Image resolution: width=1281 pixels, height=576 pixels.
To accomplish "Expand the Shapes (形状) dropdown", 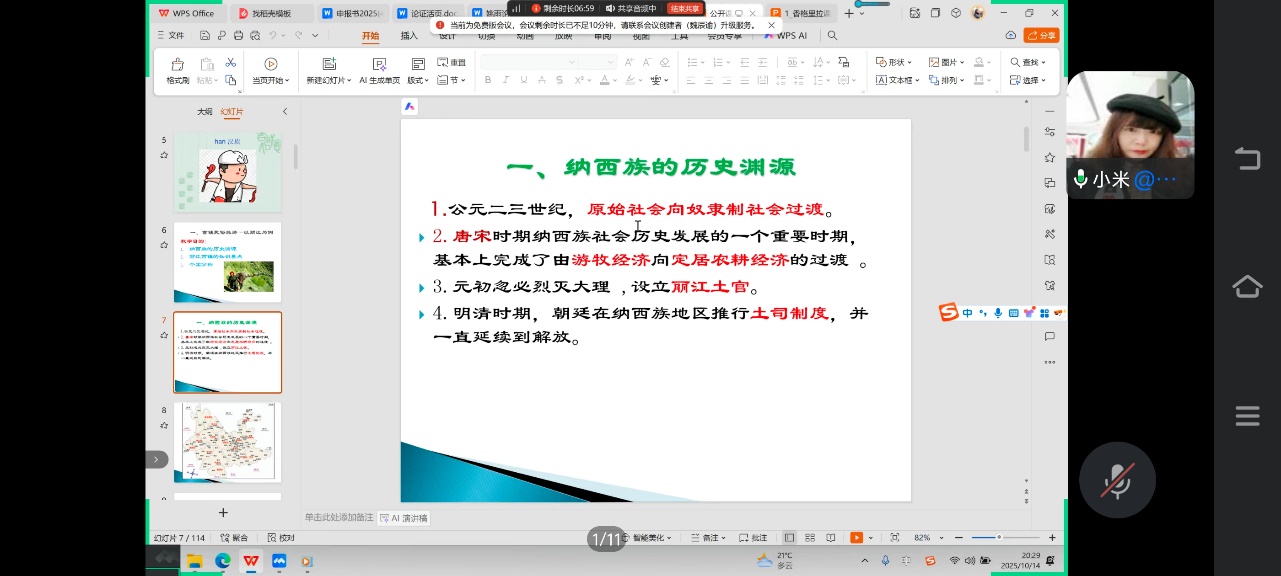I will click(x=894, y=62).
